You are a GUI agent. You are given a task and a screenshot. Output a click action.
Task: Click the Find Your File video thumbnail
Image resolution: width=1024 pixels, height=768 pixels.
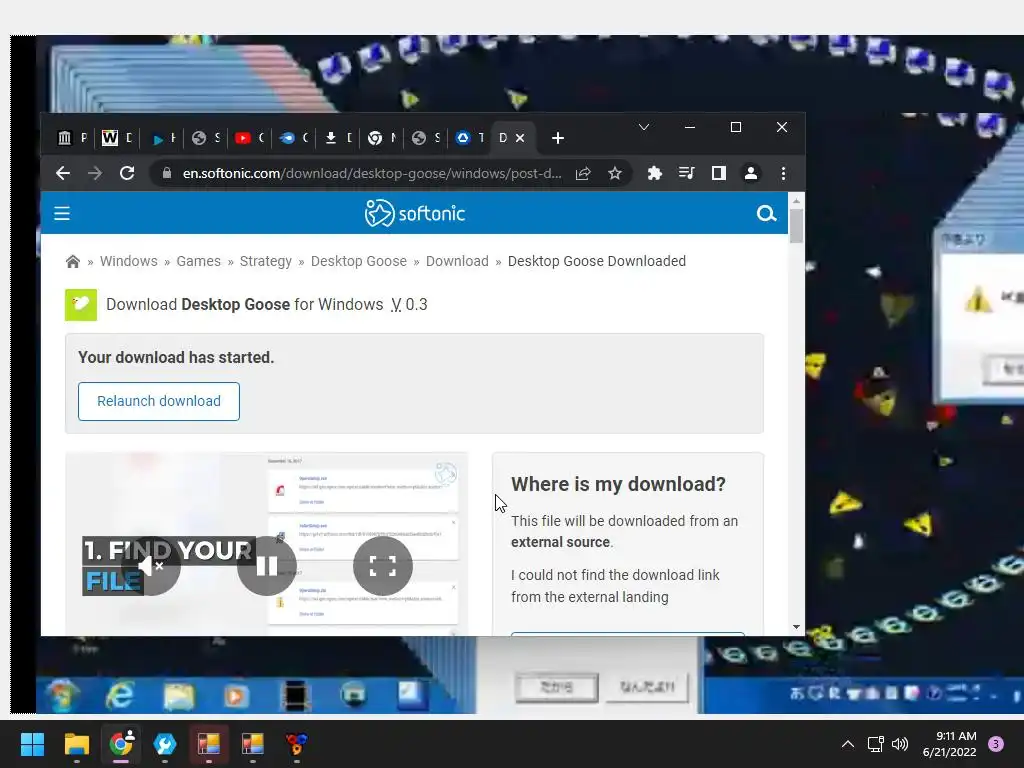pos(266,543)
